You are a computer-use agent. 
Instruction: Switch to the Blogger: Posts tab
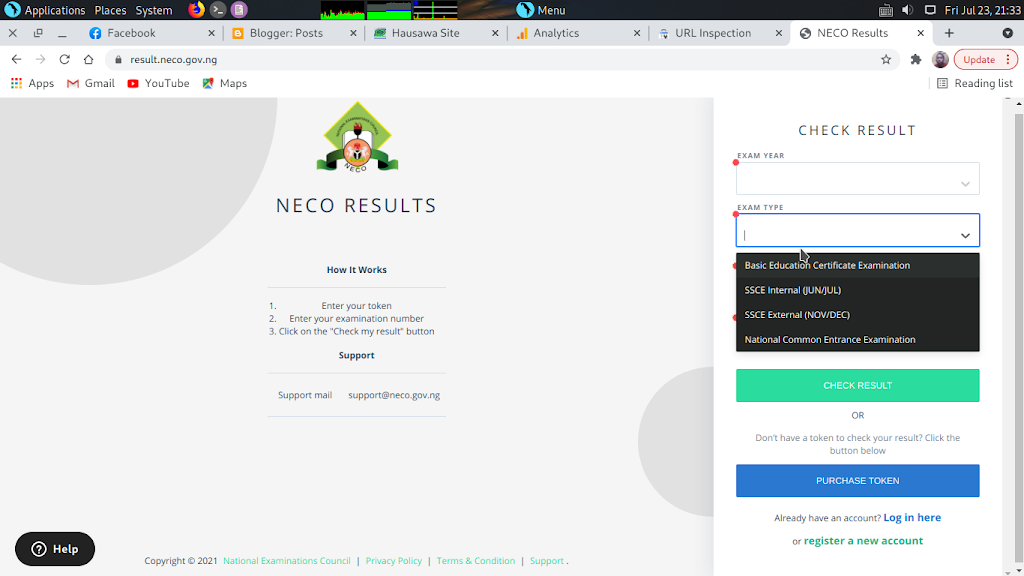(x=293, y=33)
